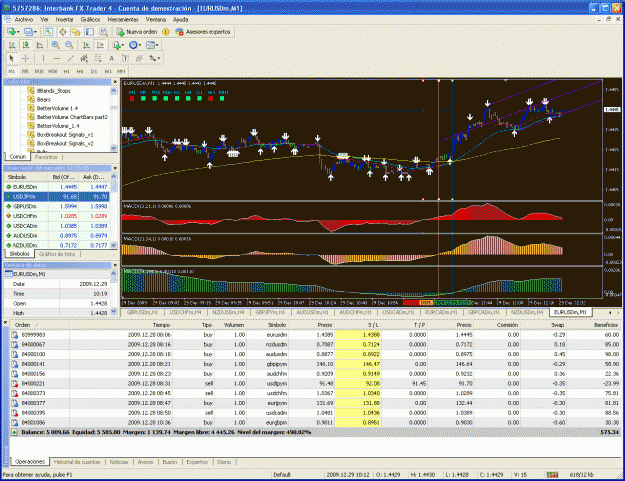The image size is (625, 481).
Task: Set timeframe to M15
Action: [39, 71]
